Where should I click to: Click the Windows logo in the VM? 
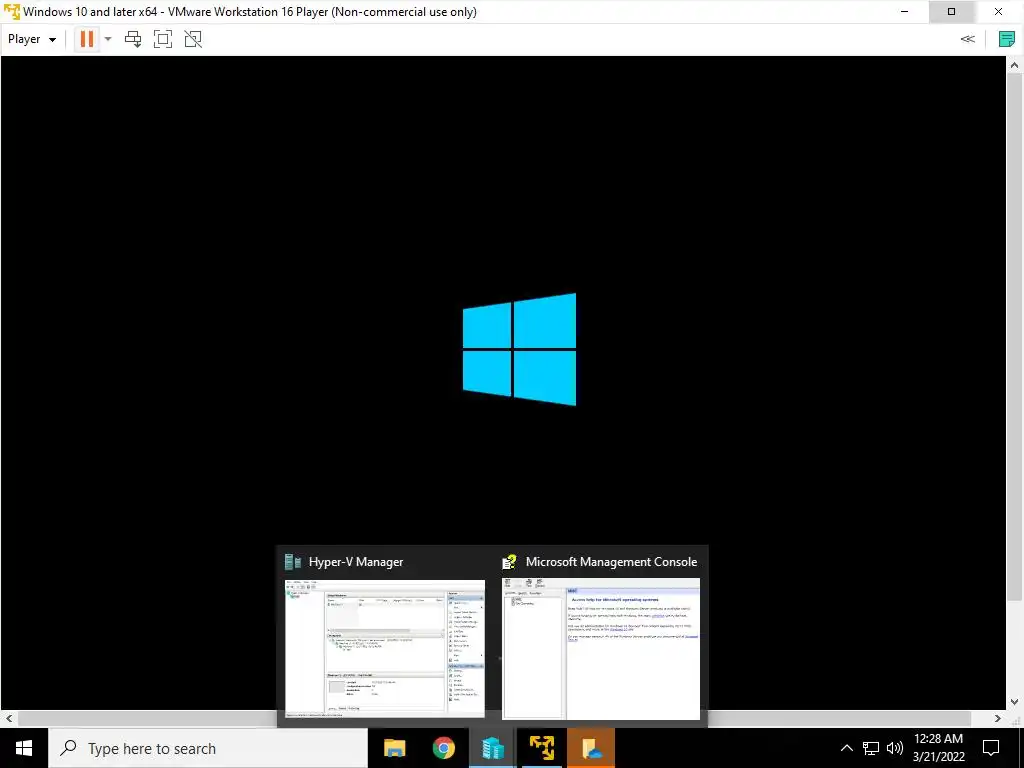pos(520,349)
